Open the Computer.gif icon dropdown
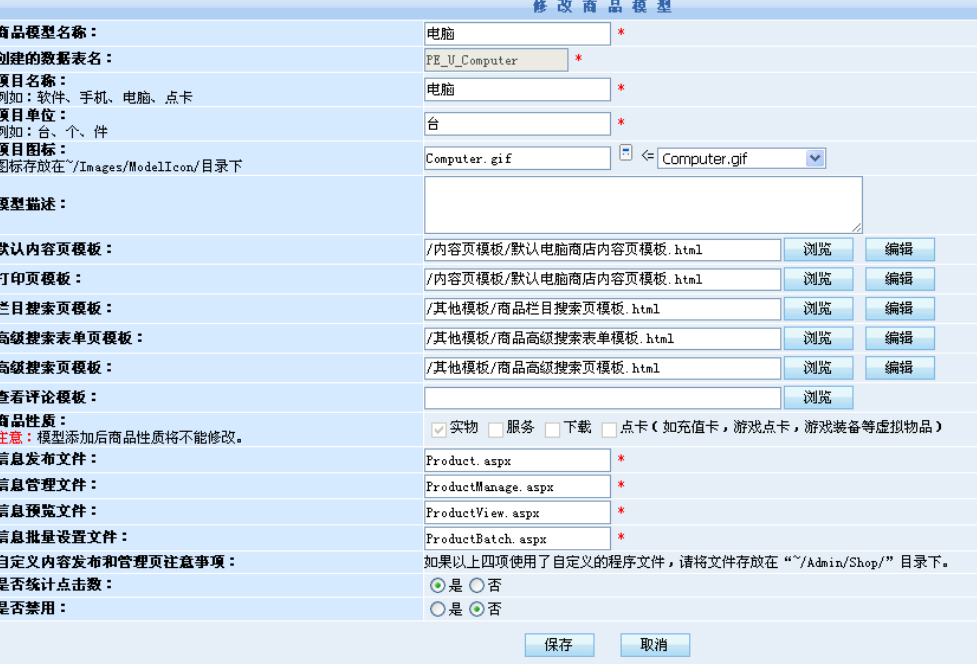 [x=814, y=159]
